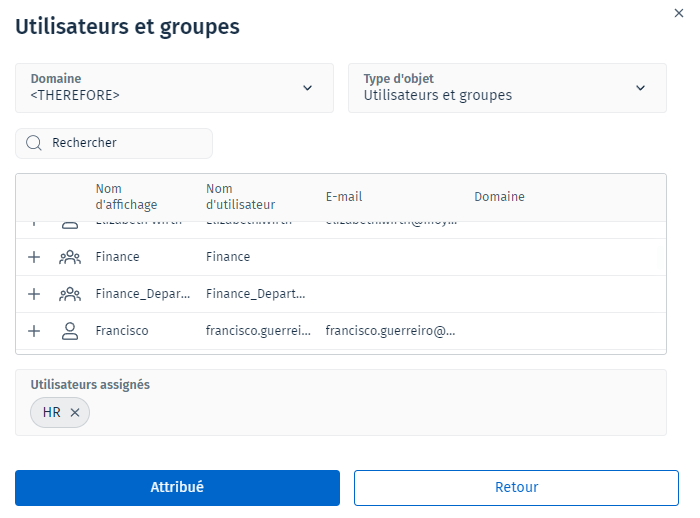700x518 pixels.
Task: Close the Utilisateurs et groupes dialog
Action: [681, 11]
